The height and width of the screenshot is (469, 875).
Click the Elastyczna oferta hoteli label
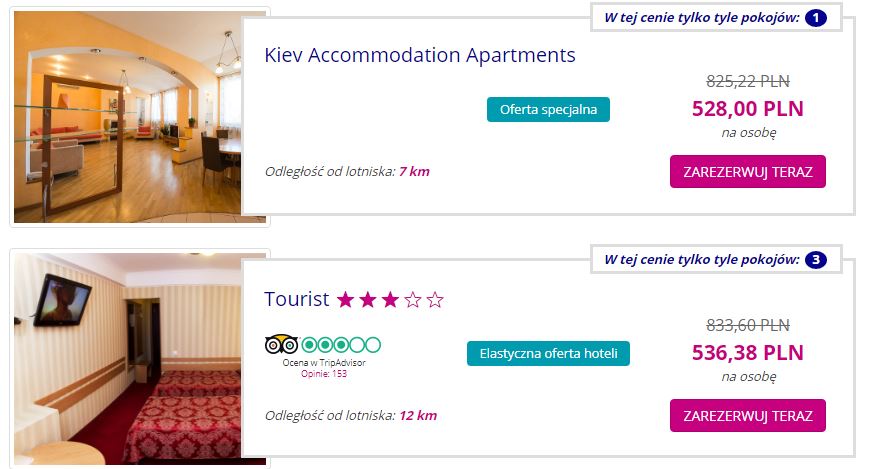tap(548, 353)
